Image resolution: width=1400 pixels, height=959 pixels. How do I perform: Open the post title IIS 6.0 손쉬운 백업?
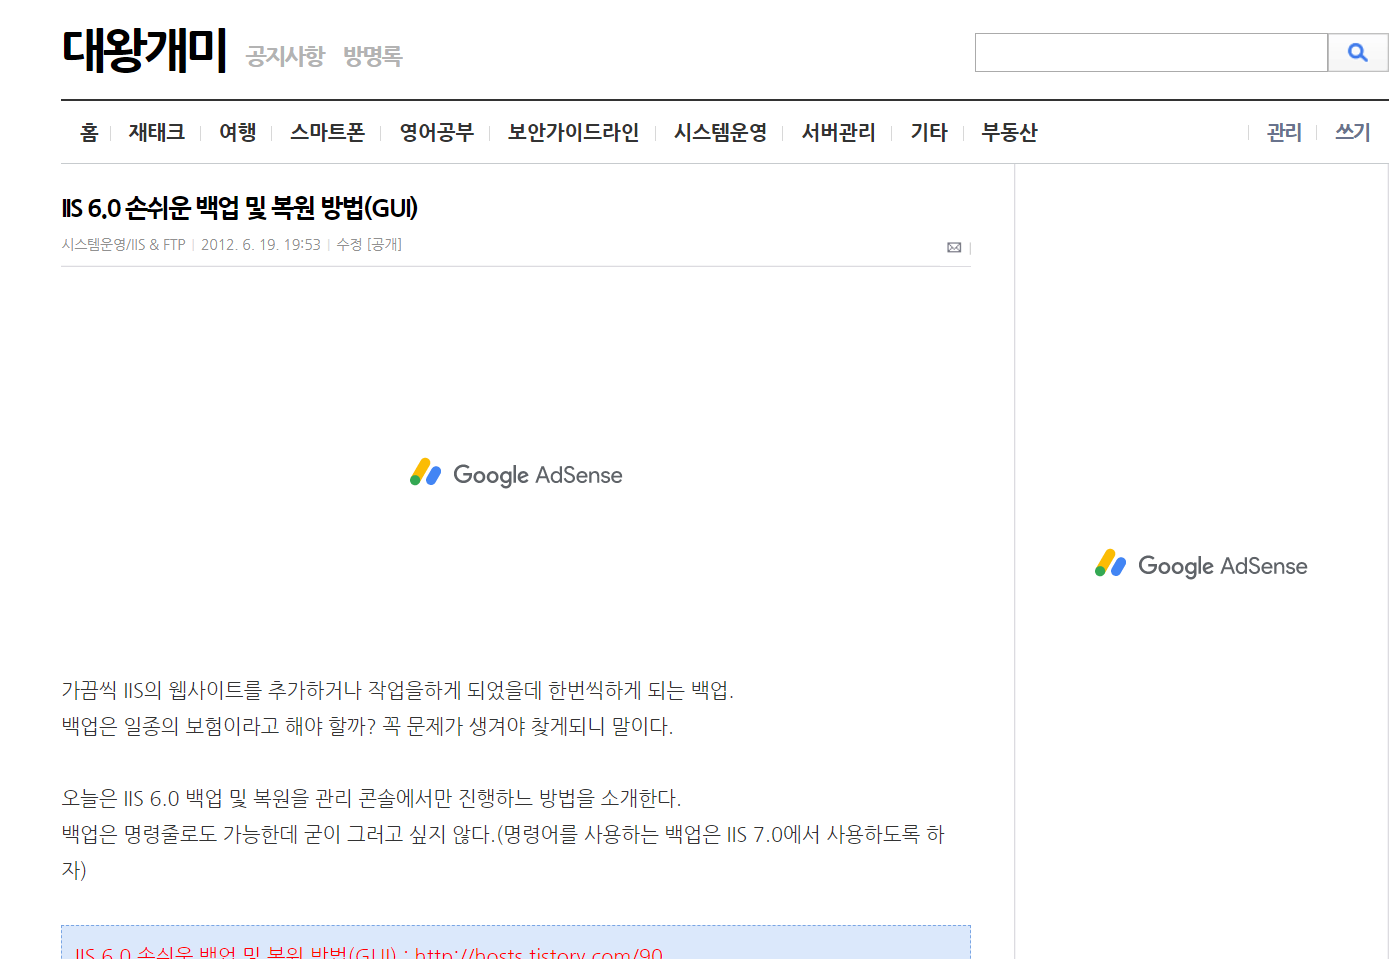(x=240, y=208)
